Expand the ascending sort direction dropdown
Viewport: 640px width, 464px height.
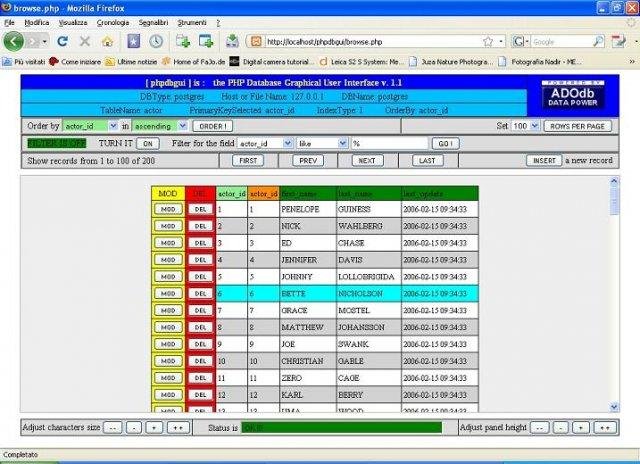[183, 126]
